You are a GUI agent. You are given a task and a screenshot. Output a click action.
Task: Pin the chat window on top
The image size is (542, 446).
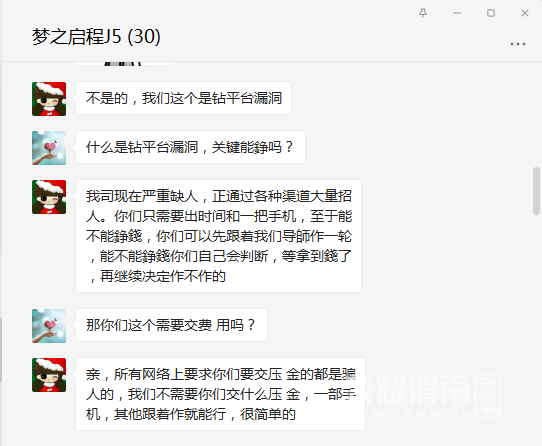tap(423, 13)
